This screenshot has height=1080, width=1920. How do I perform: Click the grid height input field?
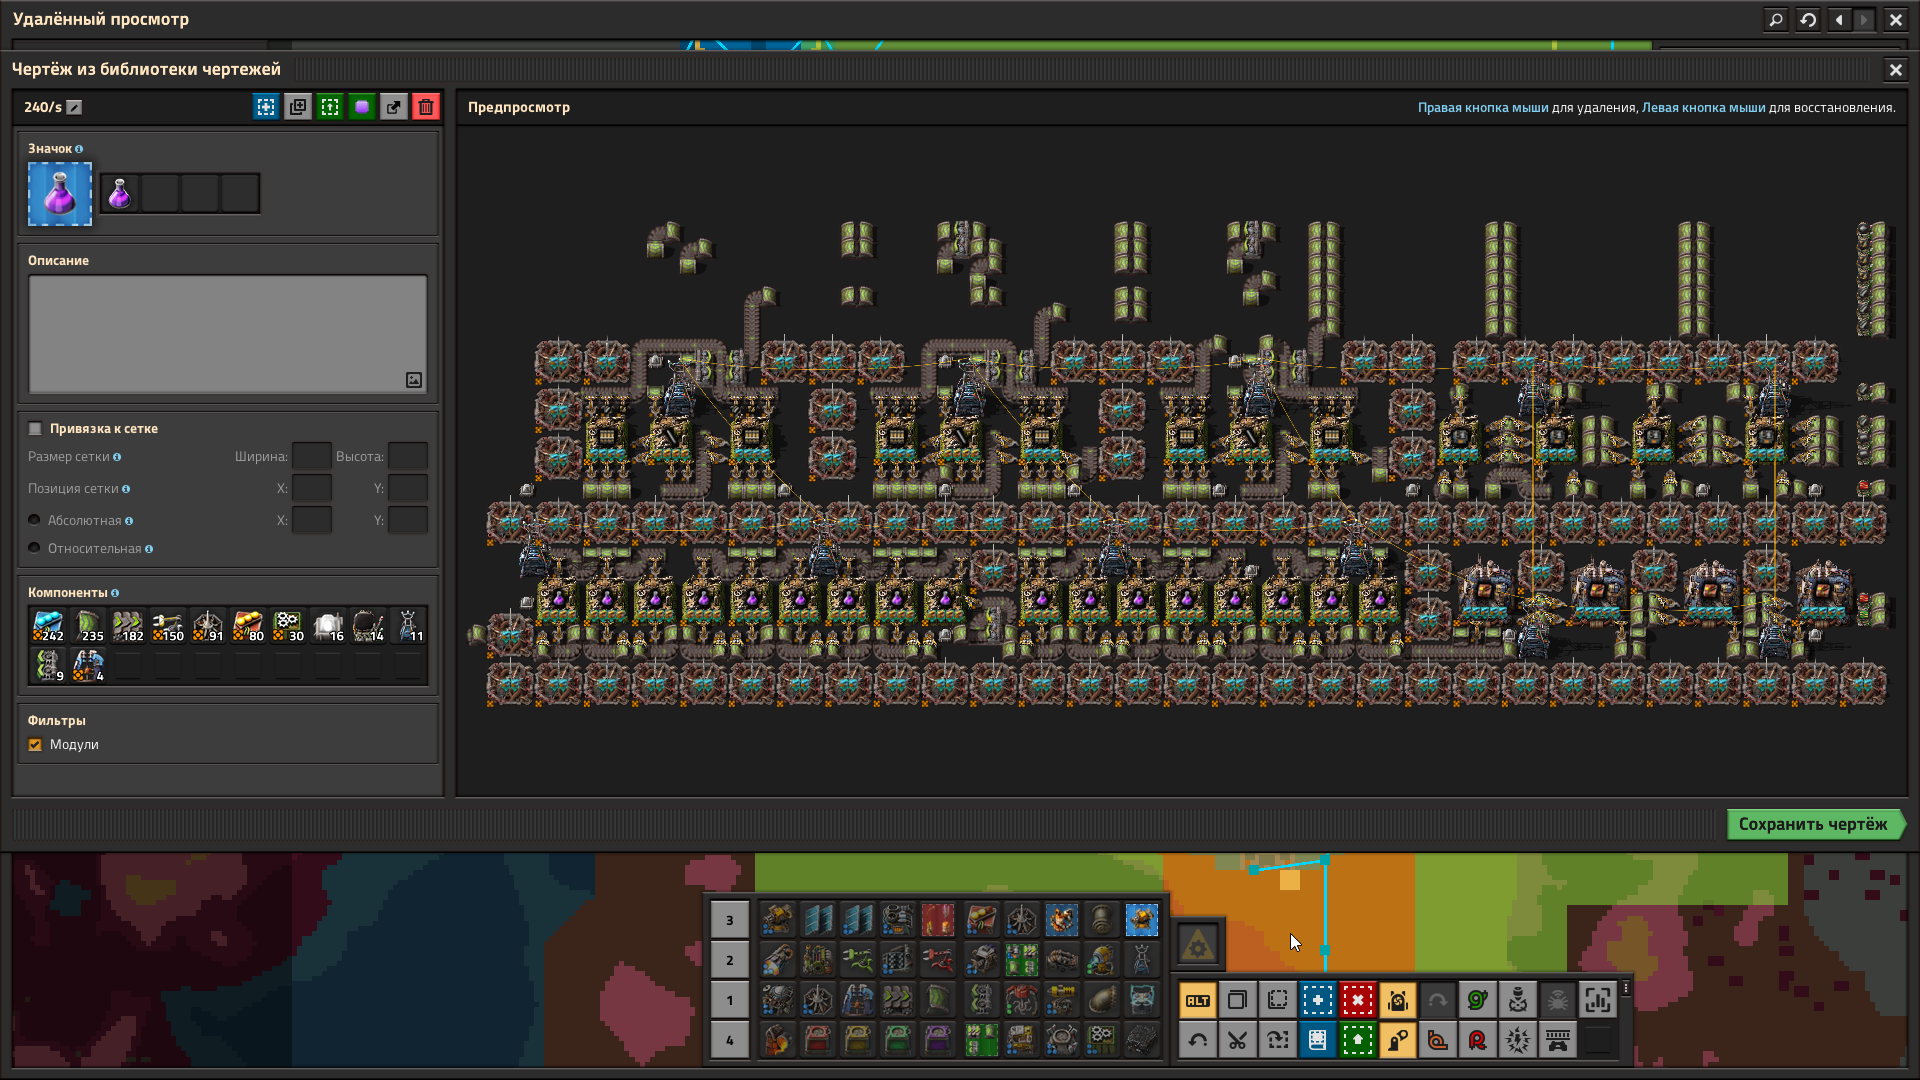(x=407, y=456)
